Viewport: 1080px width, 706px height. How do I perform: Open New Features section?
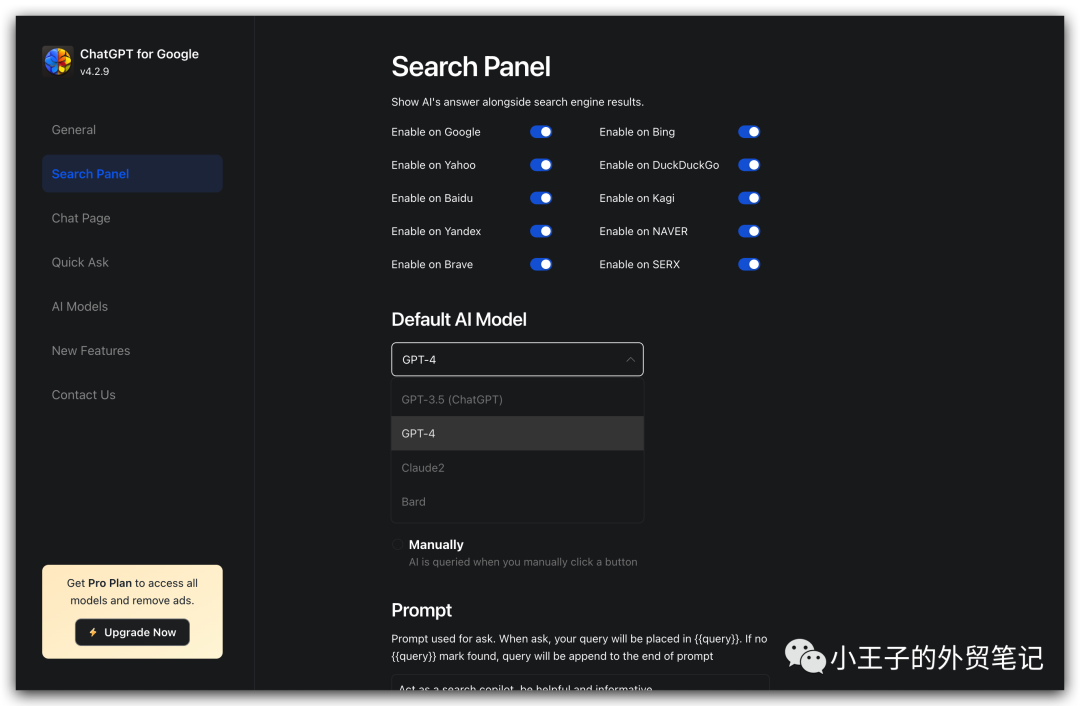click(132, 351)
